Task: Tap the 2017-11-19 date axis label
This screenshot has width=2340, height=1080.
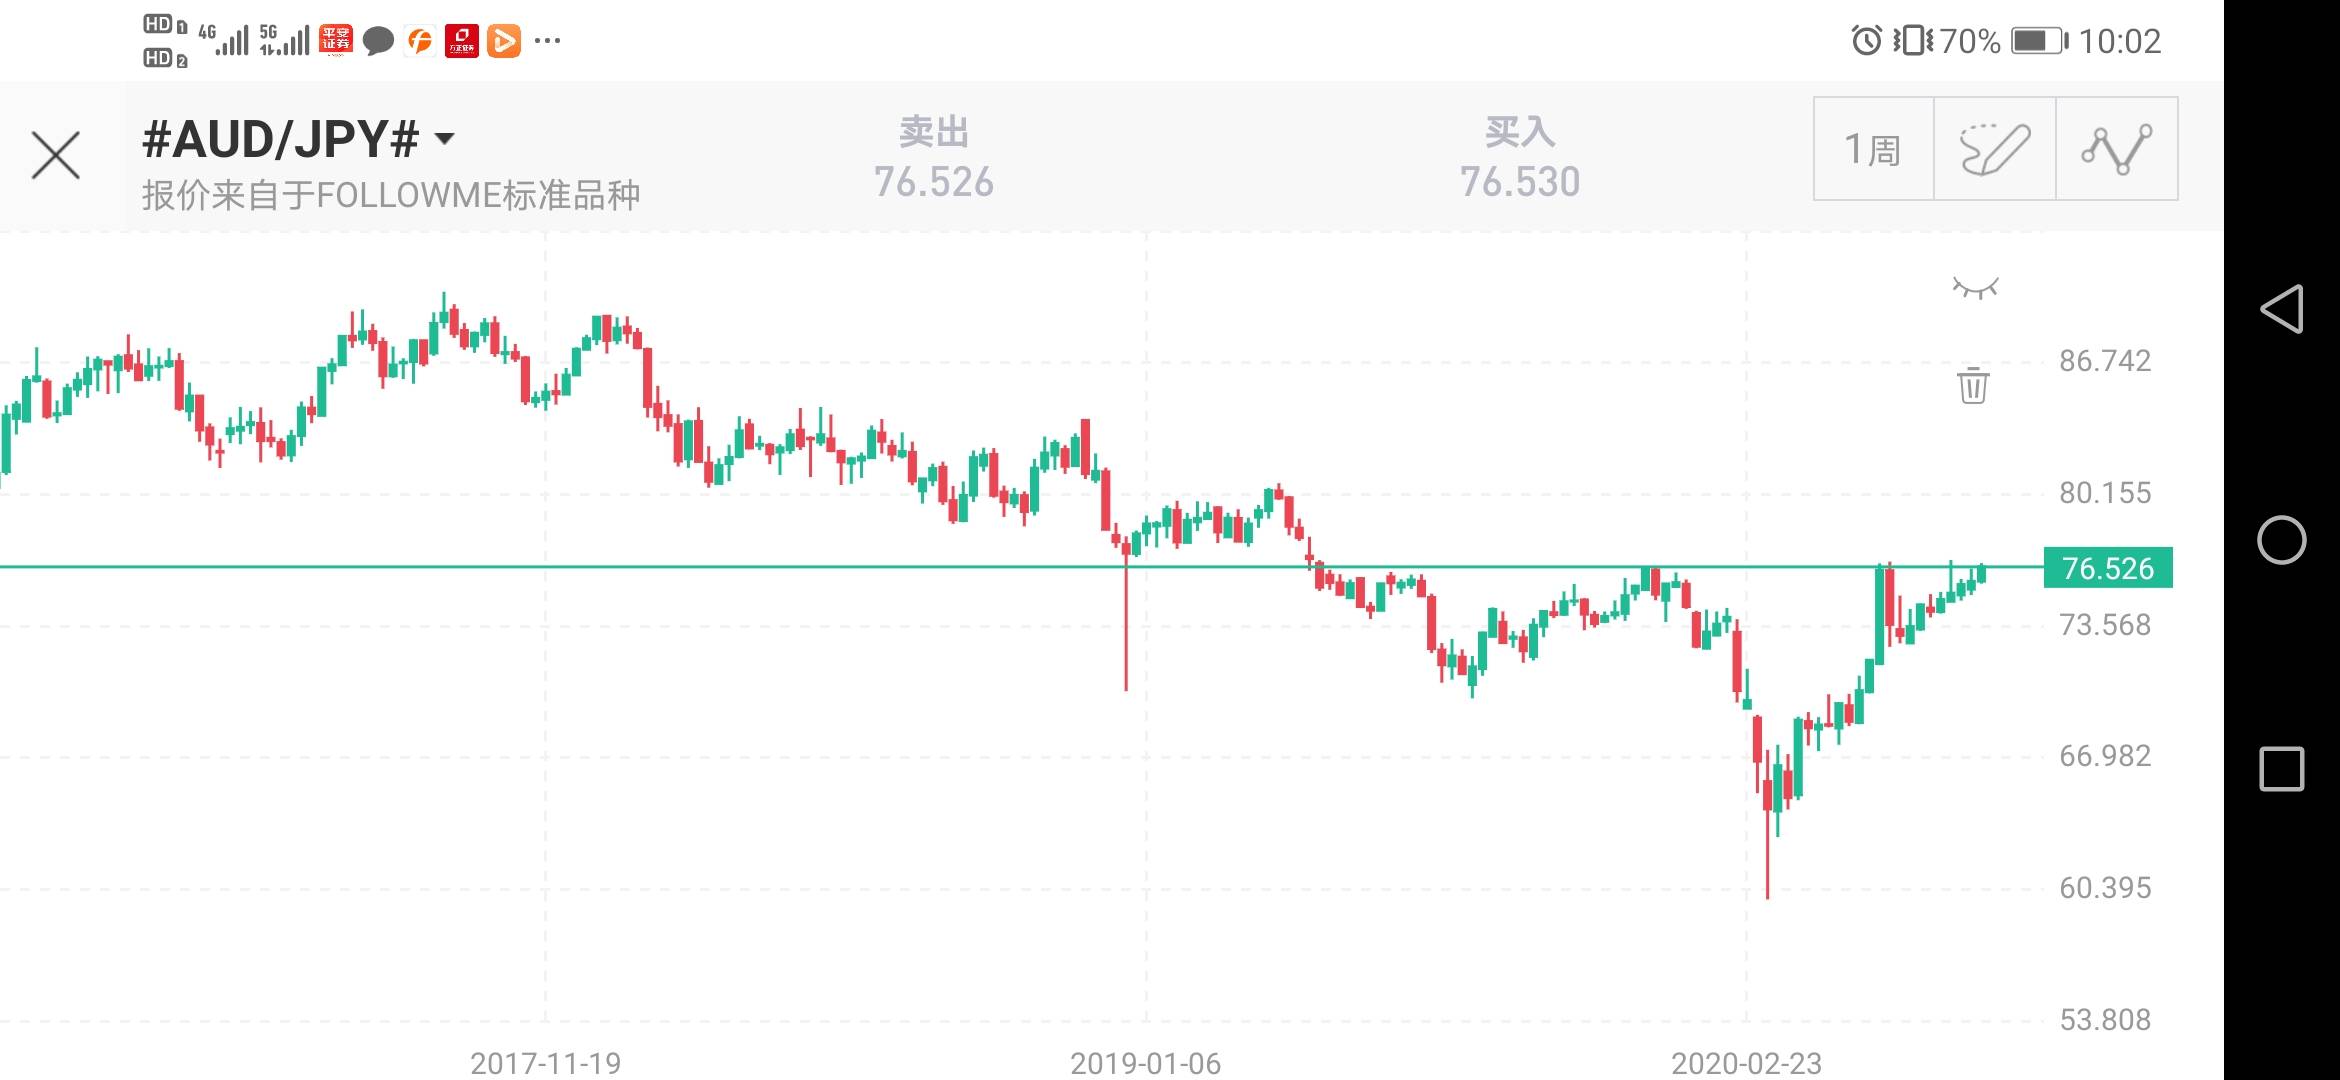Action: 545,1063
